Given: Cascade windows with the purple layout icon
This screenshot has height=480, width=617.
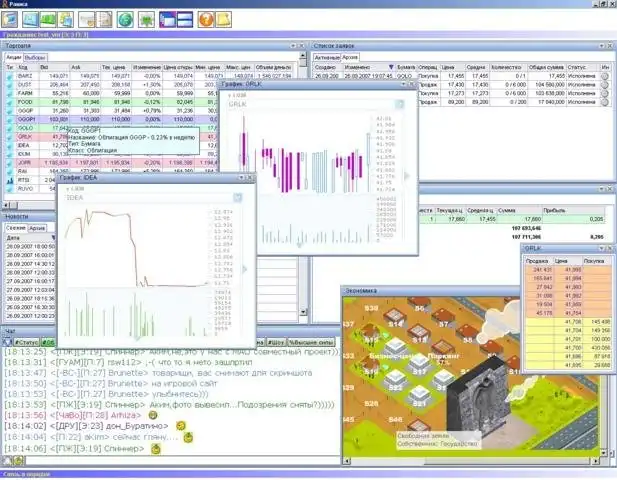Looking at the screenshot, I should [167, 19].
